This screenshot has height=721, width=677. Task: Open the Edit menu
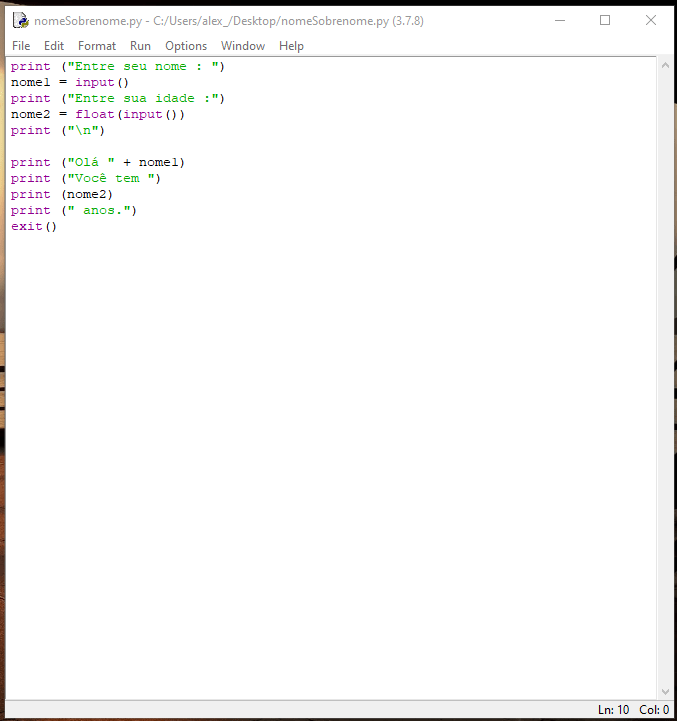point(54,46)
